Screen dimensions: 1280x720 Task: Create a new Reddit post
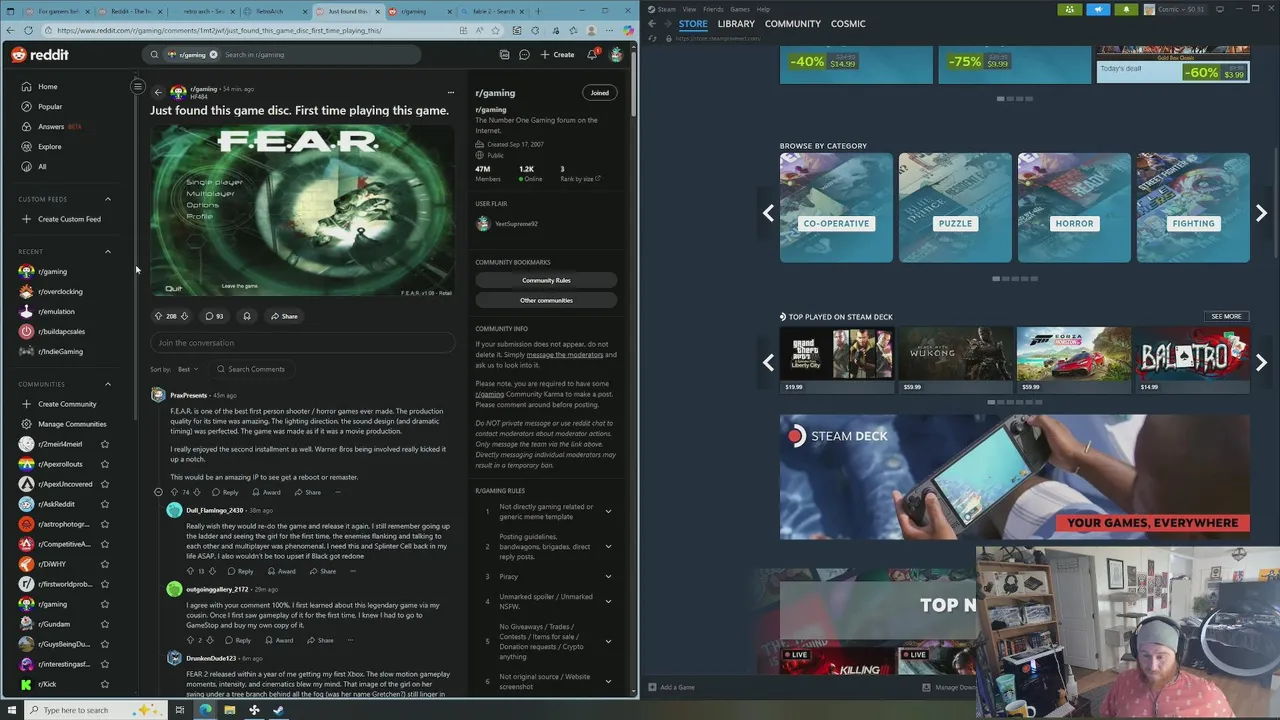click(x=557, y=55)
